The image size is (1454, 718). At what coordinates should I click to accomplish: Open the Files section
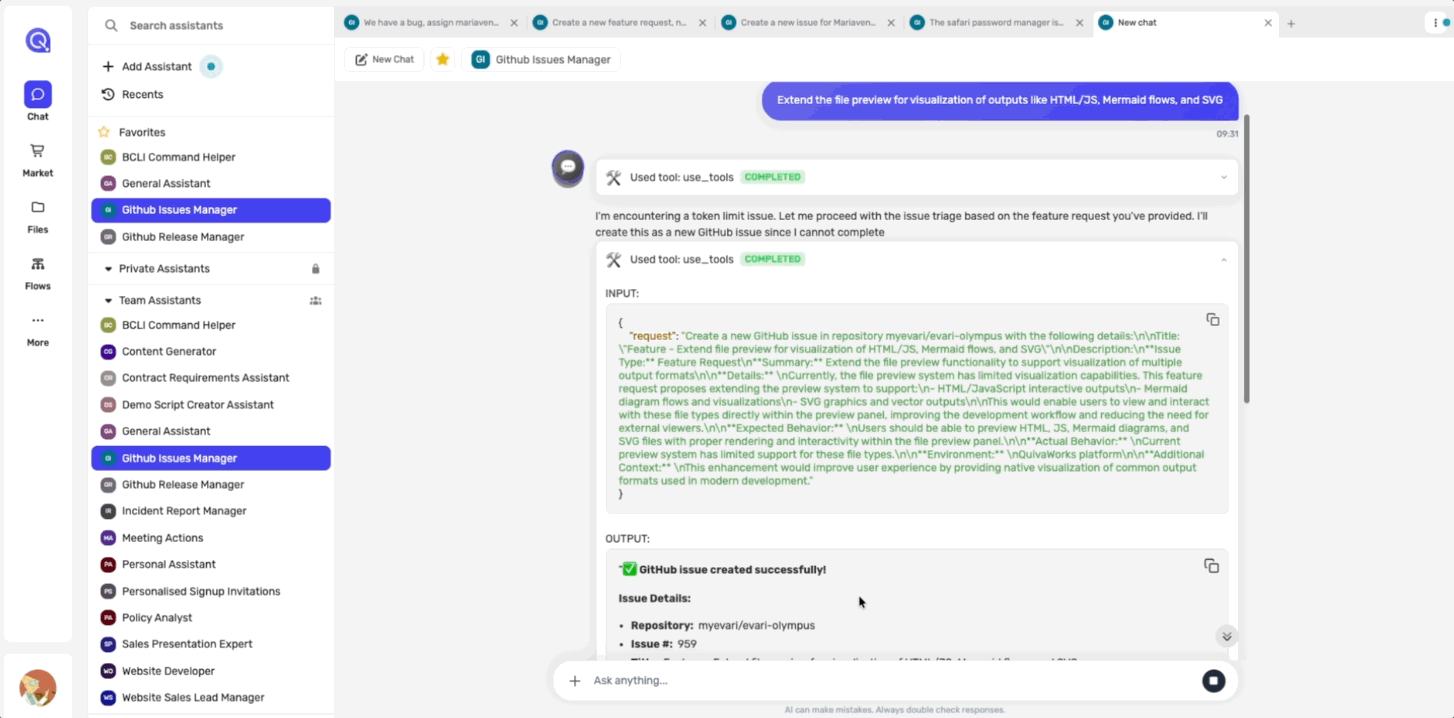click(37, 217)
